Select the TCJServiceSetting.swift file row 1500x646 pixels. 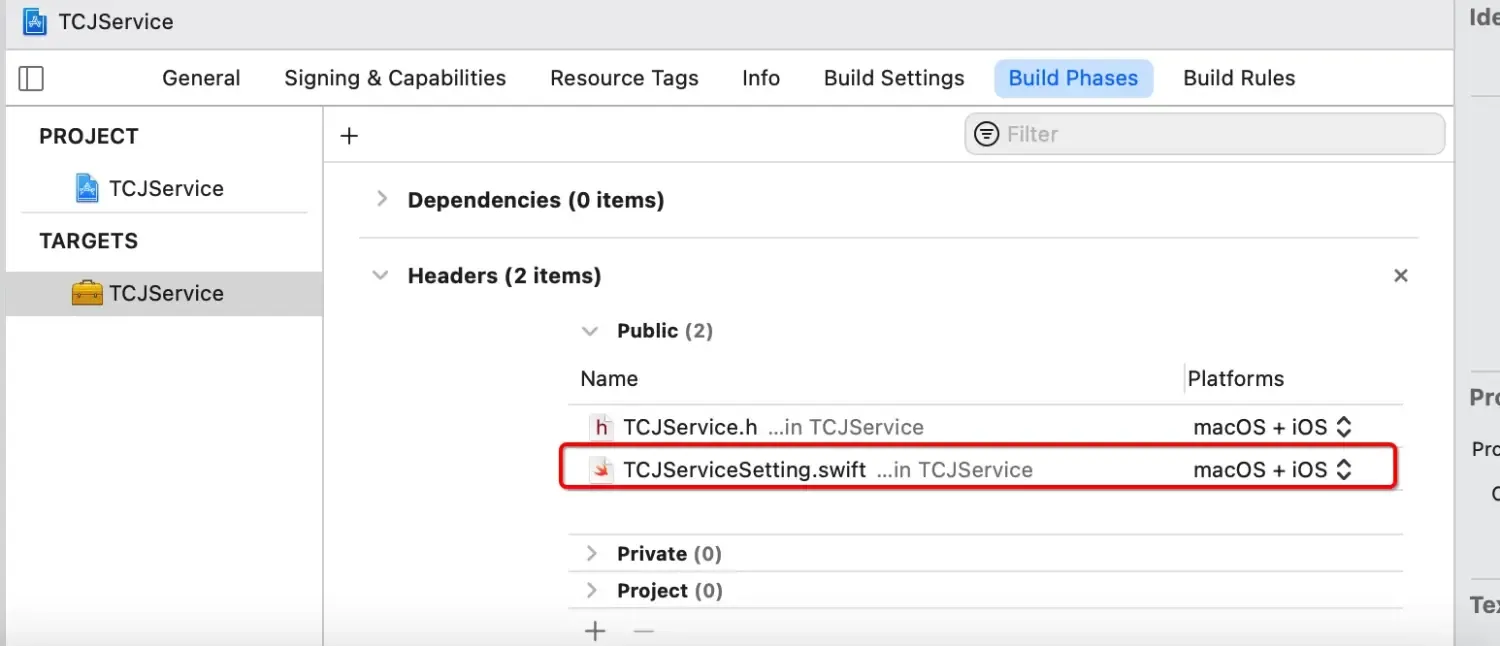point(744,470)
